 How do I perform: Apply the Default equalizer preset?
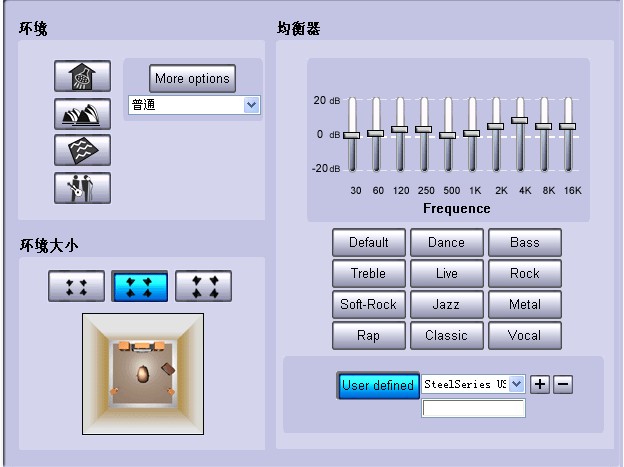(x=368, y=242)
